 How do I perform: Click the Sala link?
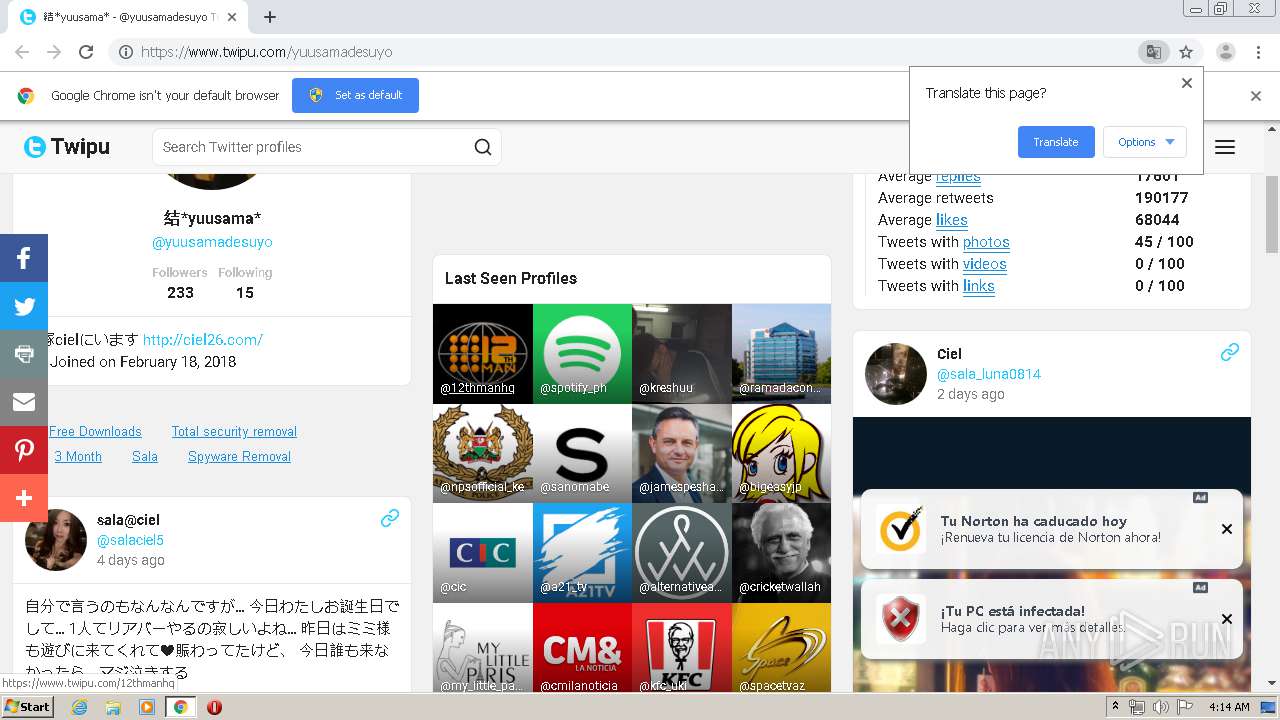[x=145, y=456]
